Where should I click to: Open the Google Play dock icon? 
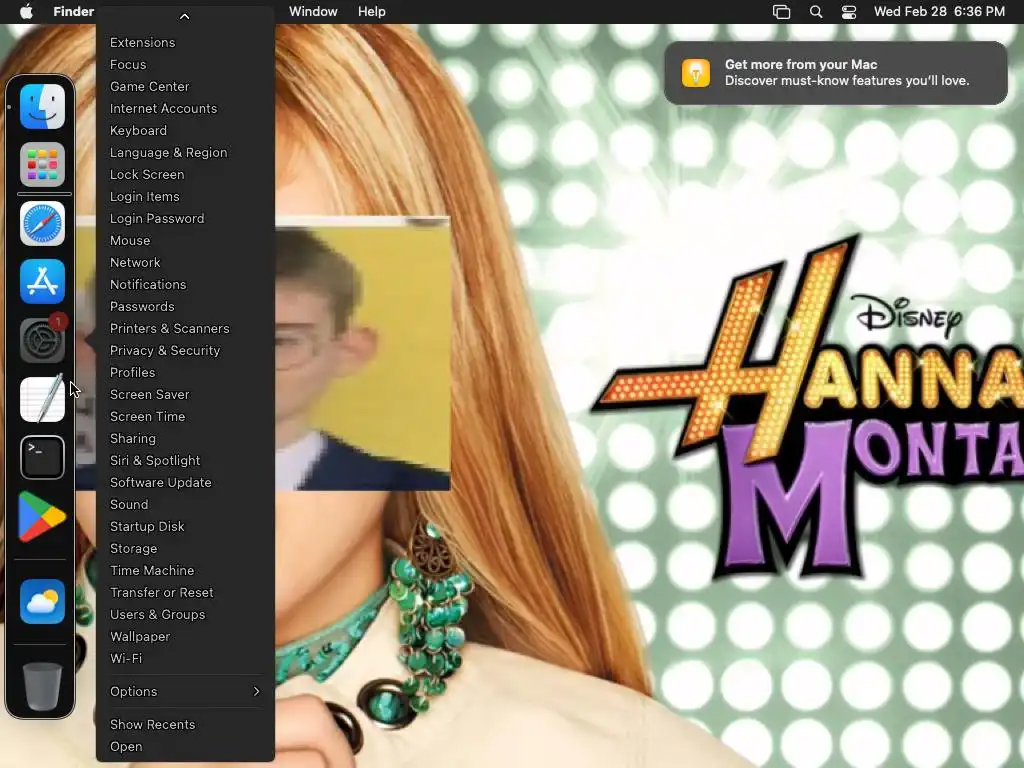[42, 517]
